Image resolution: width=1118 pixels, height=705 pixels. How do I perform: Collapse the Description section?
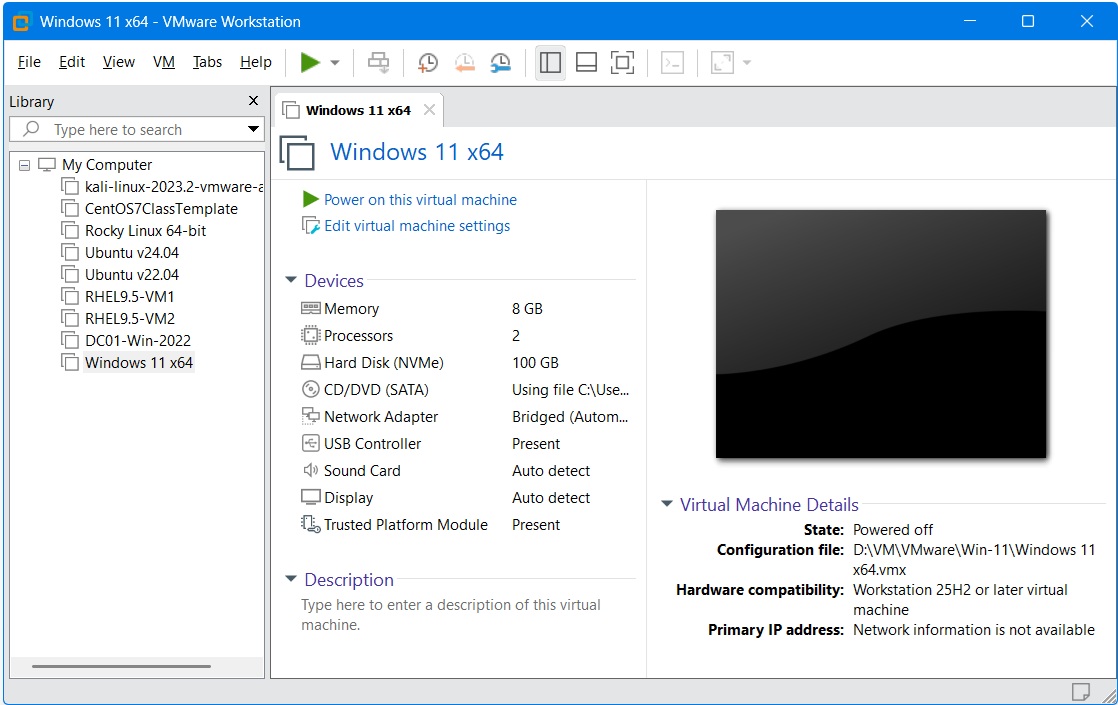[291, 579]
